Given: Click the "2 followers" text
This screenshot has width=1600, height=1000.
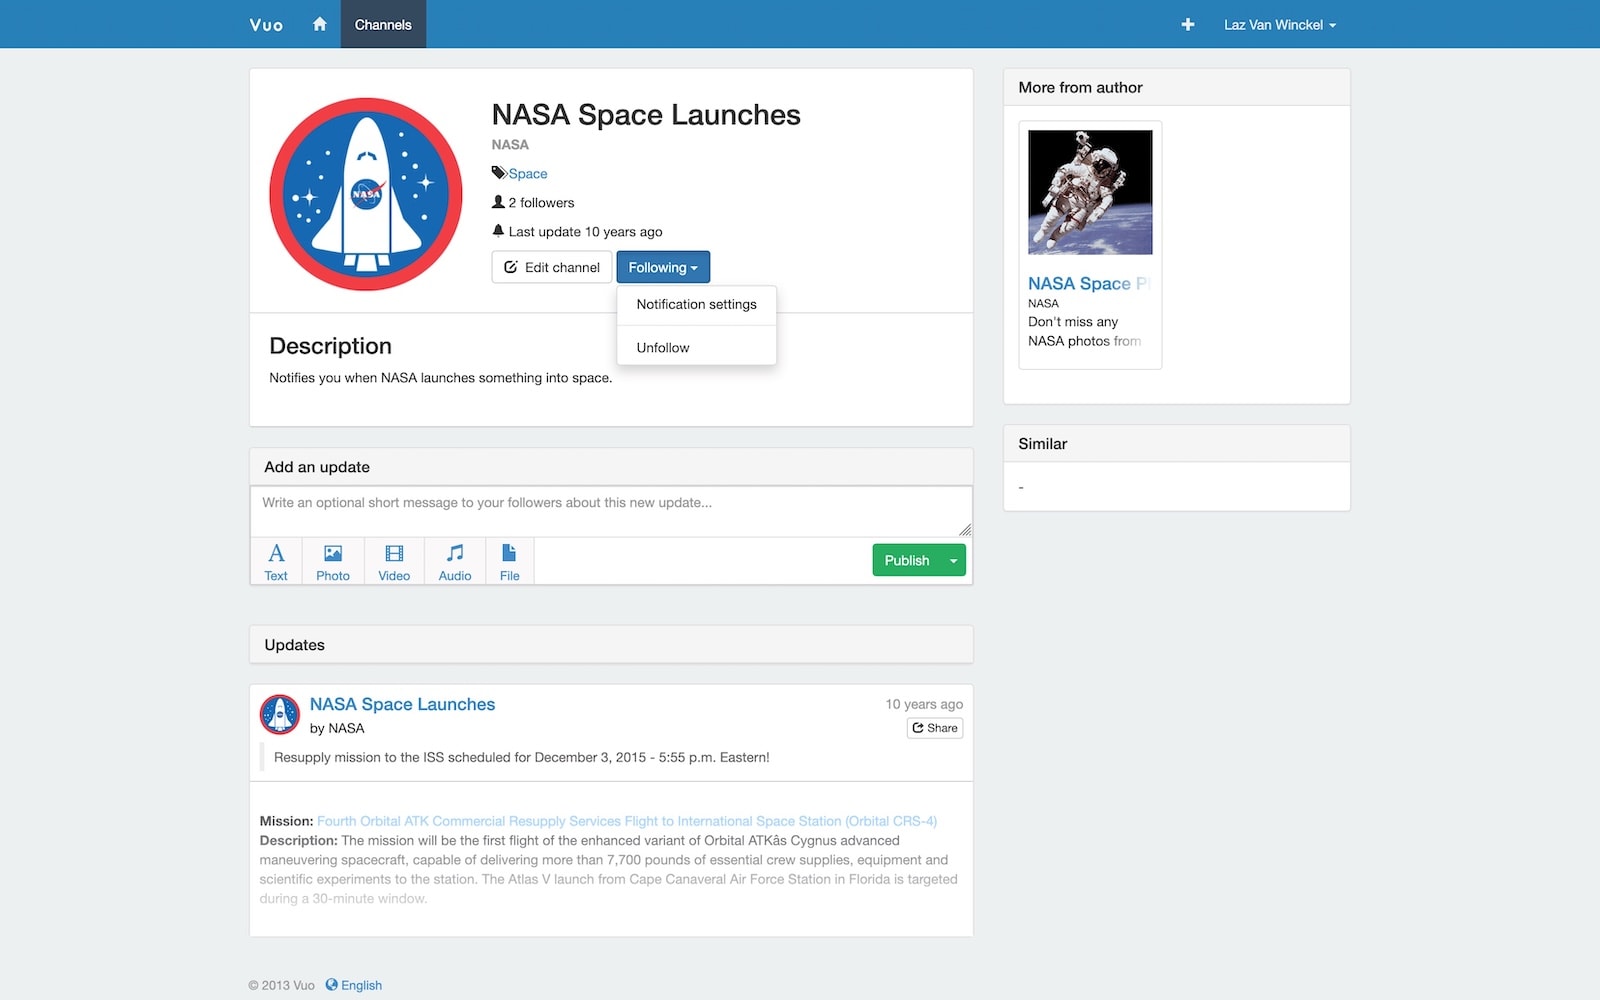Looking at the screenshot, I should [x=541, y=203].
